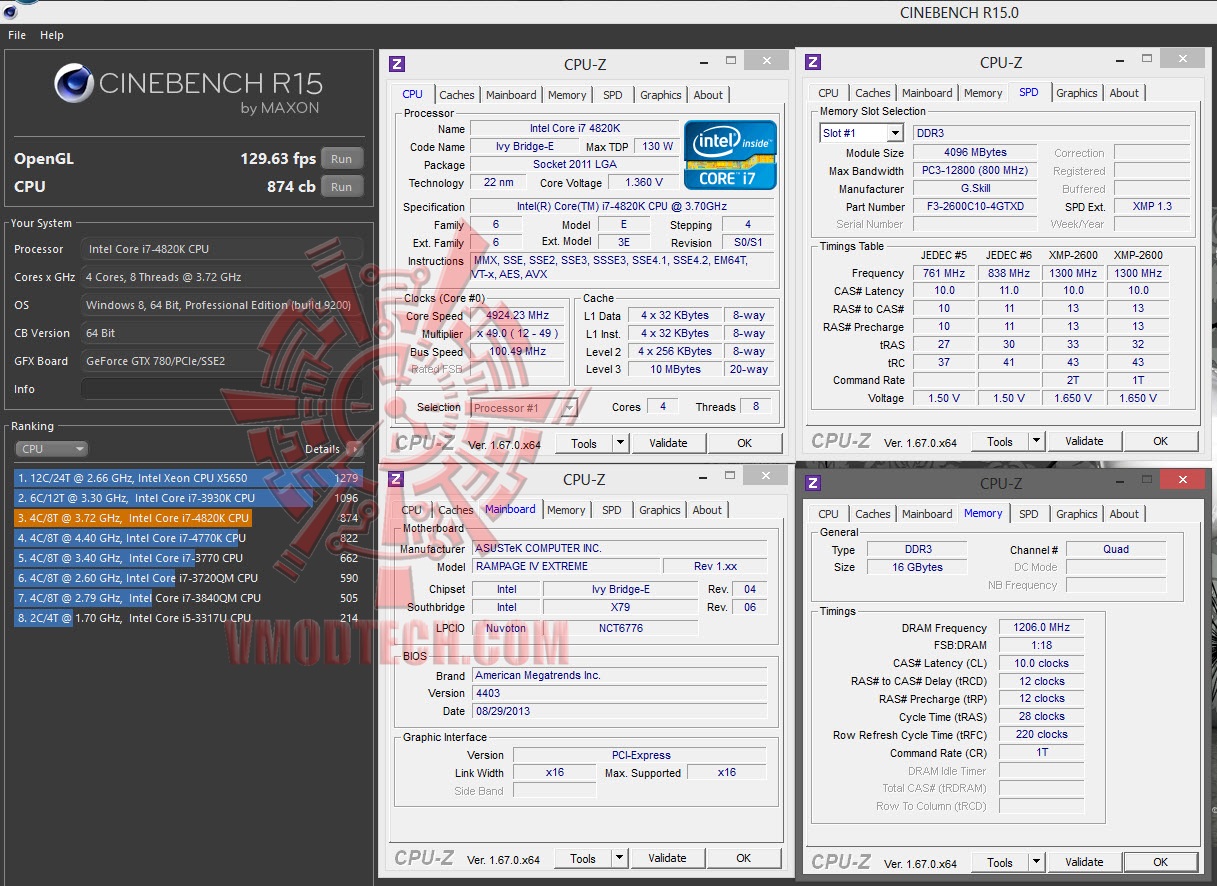This screenshot has width=1217, height=886.
Task: Select the Core i7-4770K ranking row
Action: (x=188, y=538)
